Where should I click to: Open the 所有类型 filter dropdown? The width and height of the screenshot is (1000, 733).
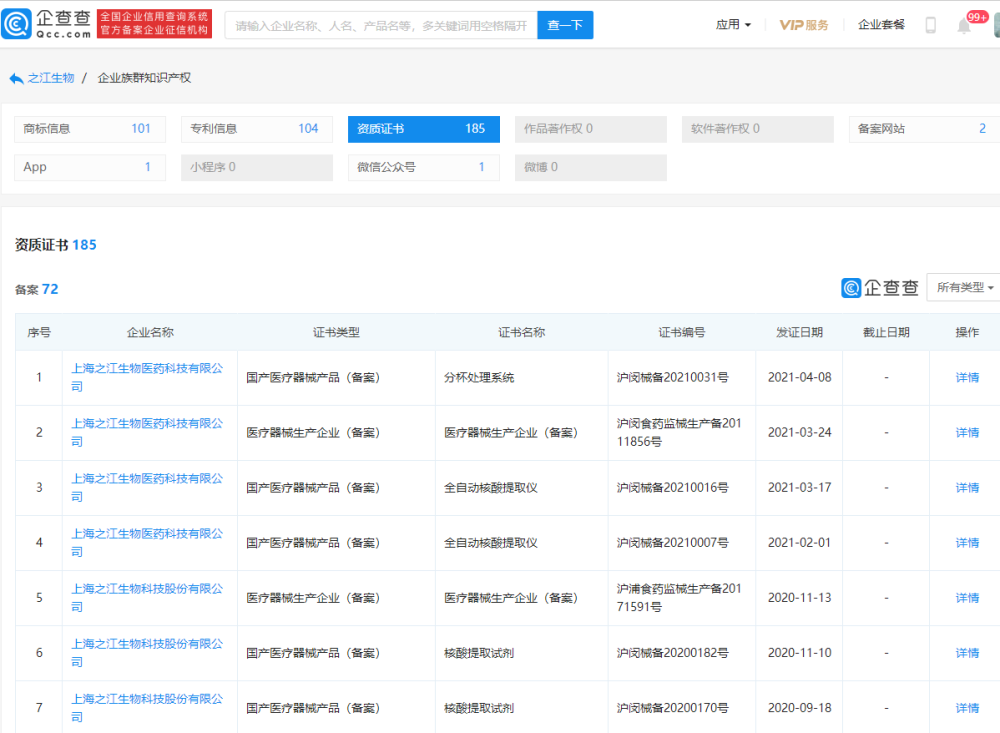coord(964,288)
